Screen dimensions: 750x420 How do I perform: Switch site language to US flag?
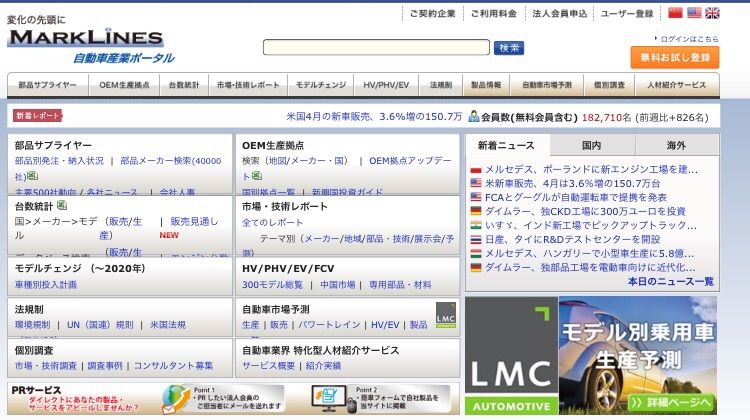[694, 13]
